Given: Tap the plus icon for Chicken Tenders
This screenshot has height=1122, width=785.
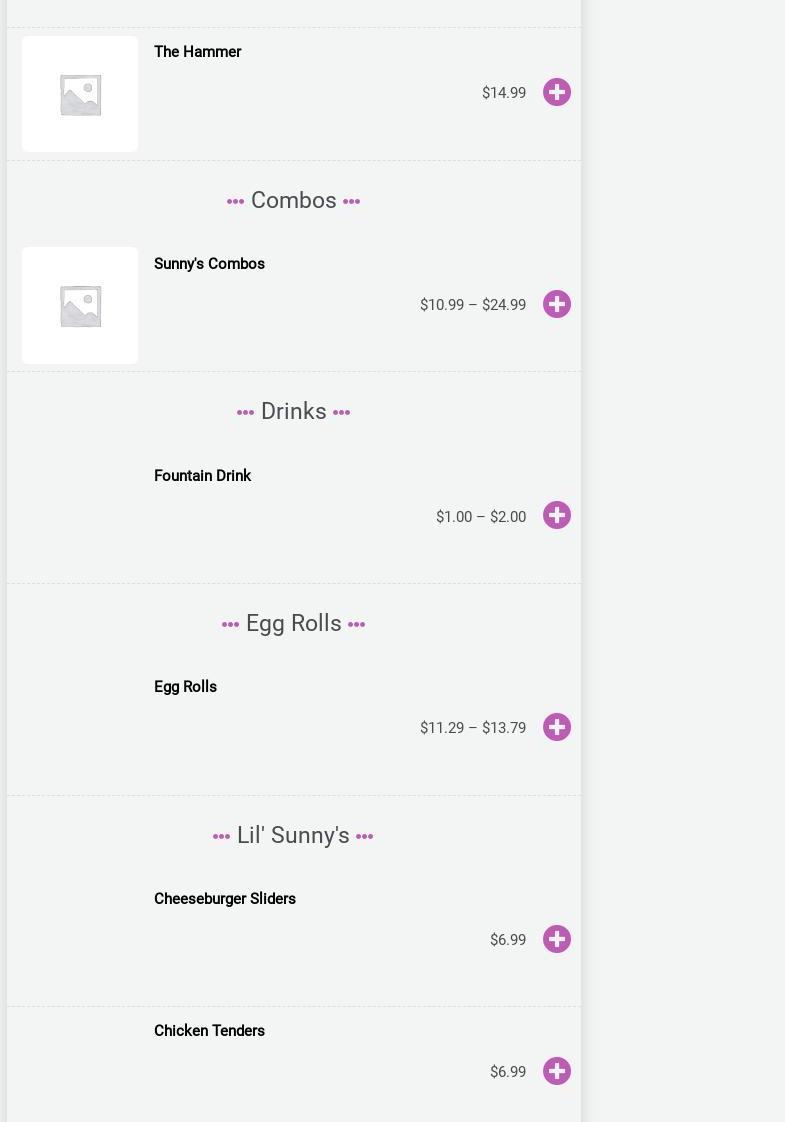Looking at the screenshot, I should (557, 1071).
